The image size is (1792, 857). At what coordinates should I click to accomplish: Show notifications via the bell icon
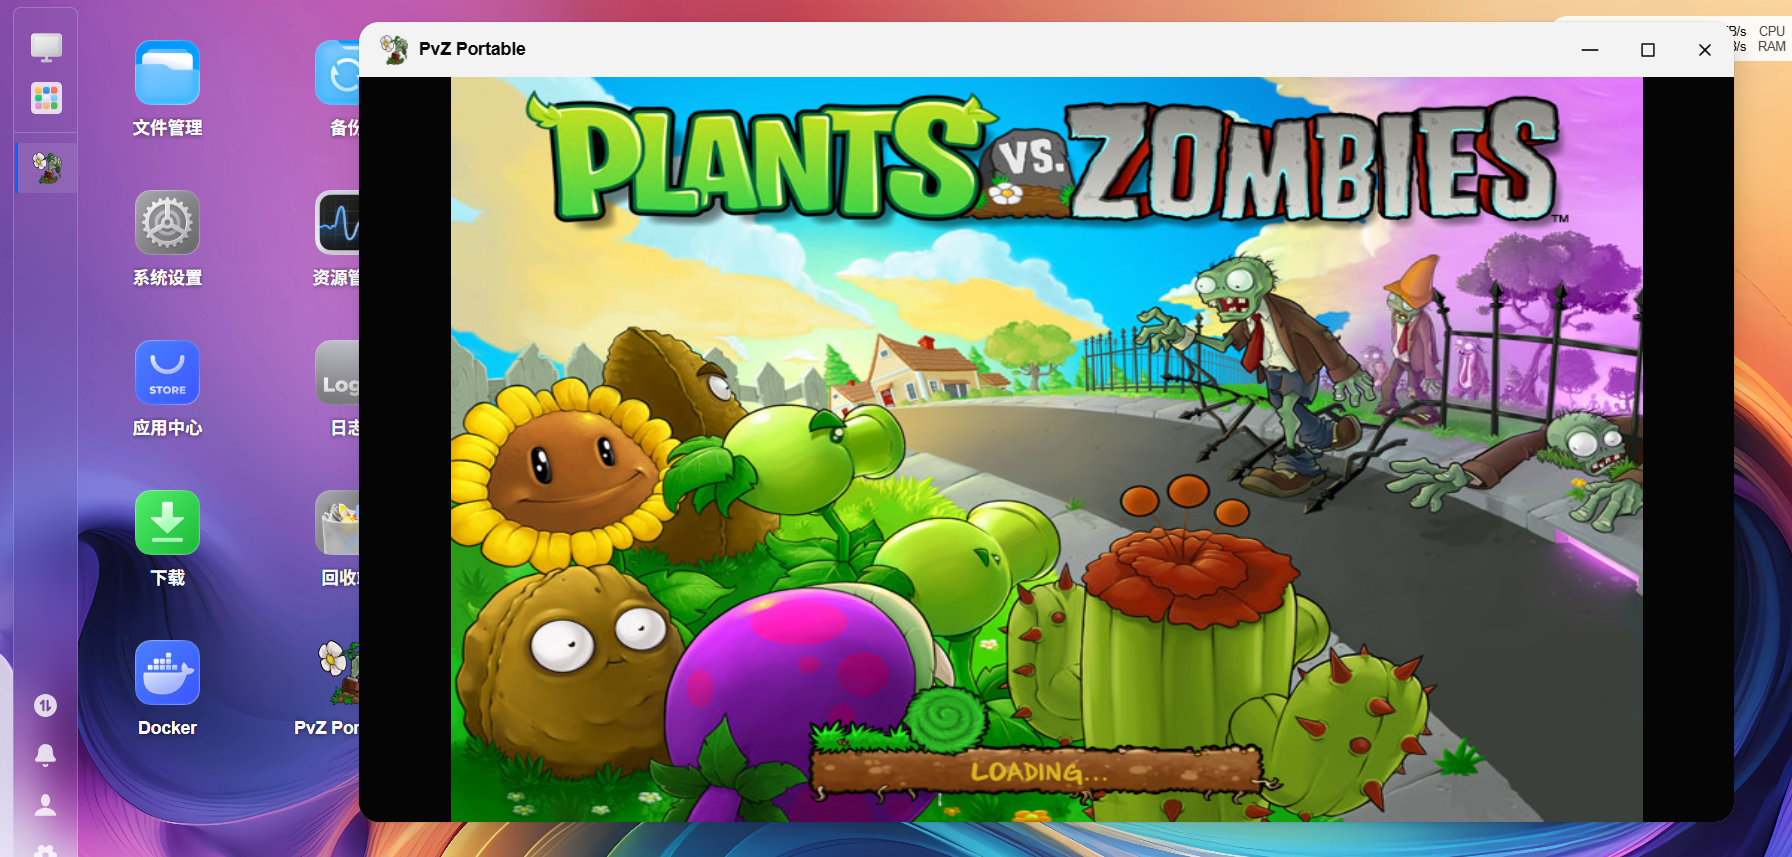point(45,755)
